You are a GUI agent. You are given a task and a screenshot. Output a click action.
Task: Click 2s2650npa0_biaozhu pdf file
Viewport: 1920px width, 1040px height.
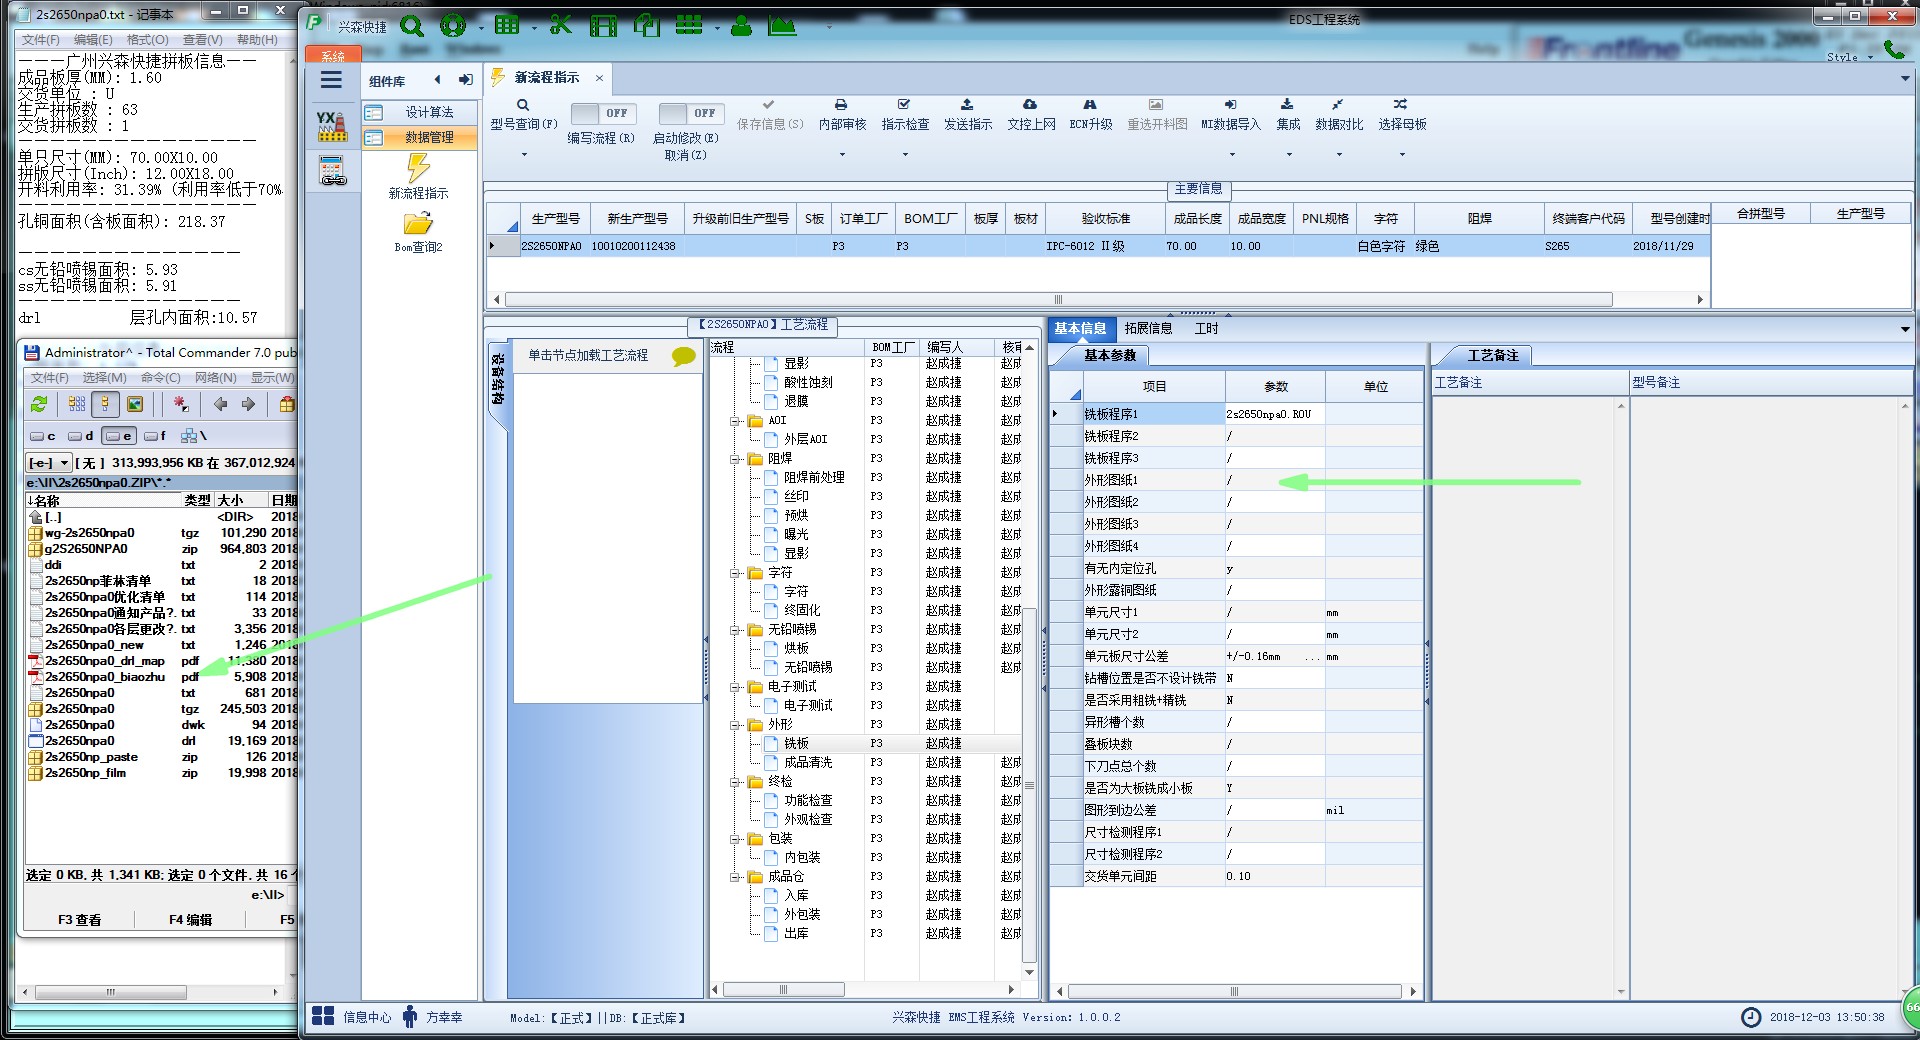pos(105,677)
